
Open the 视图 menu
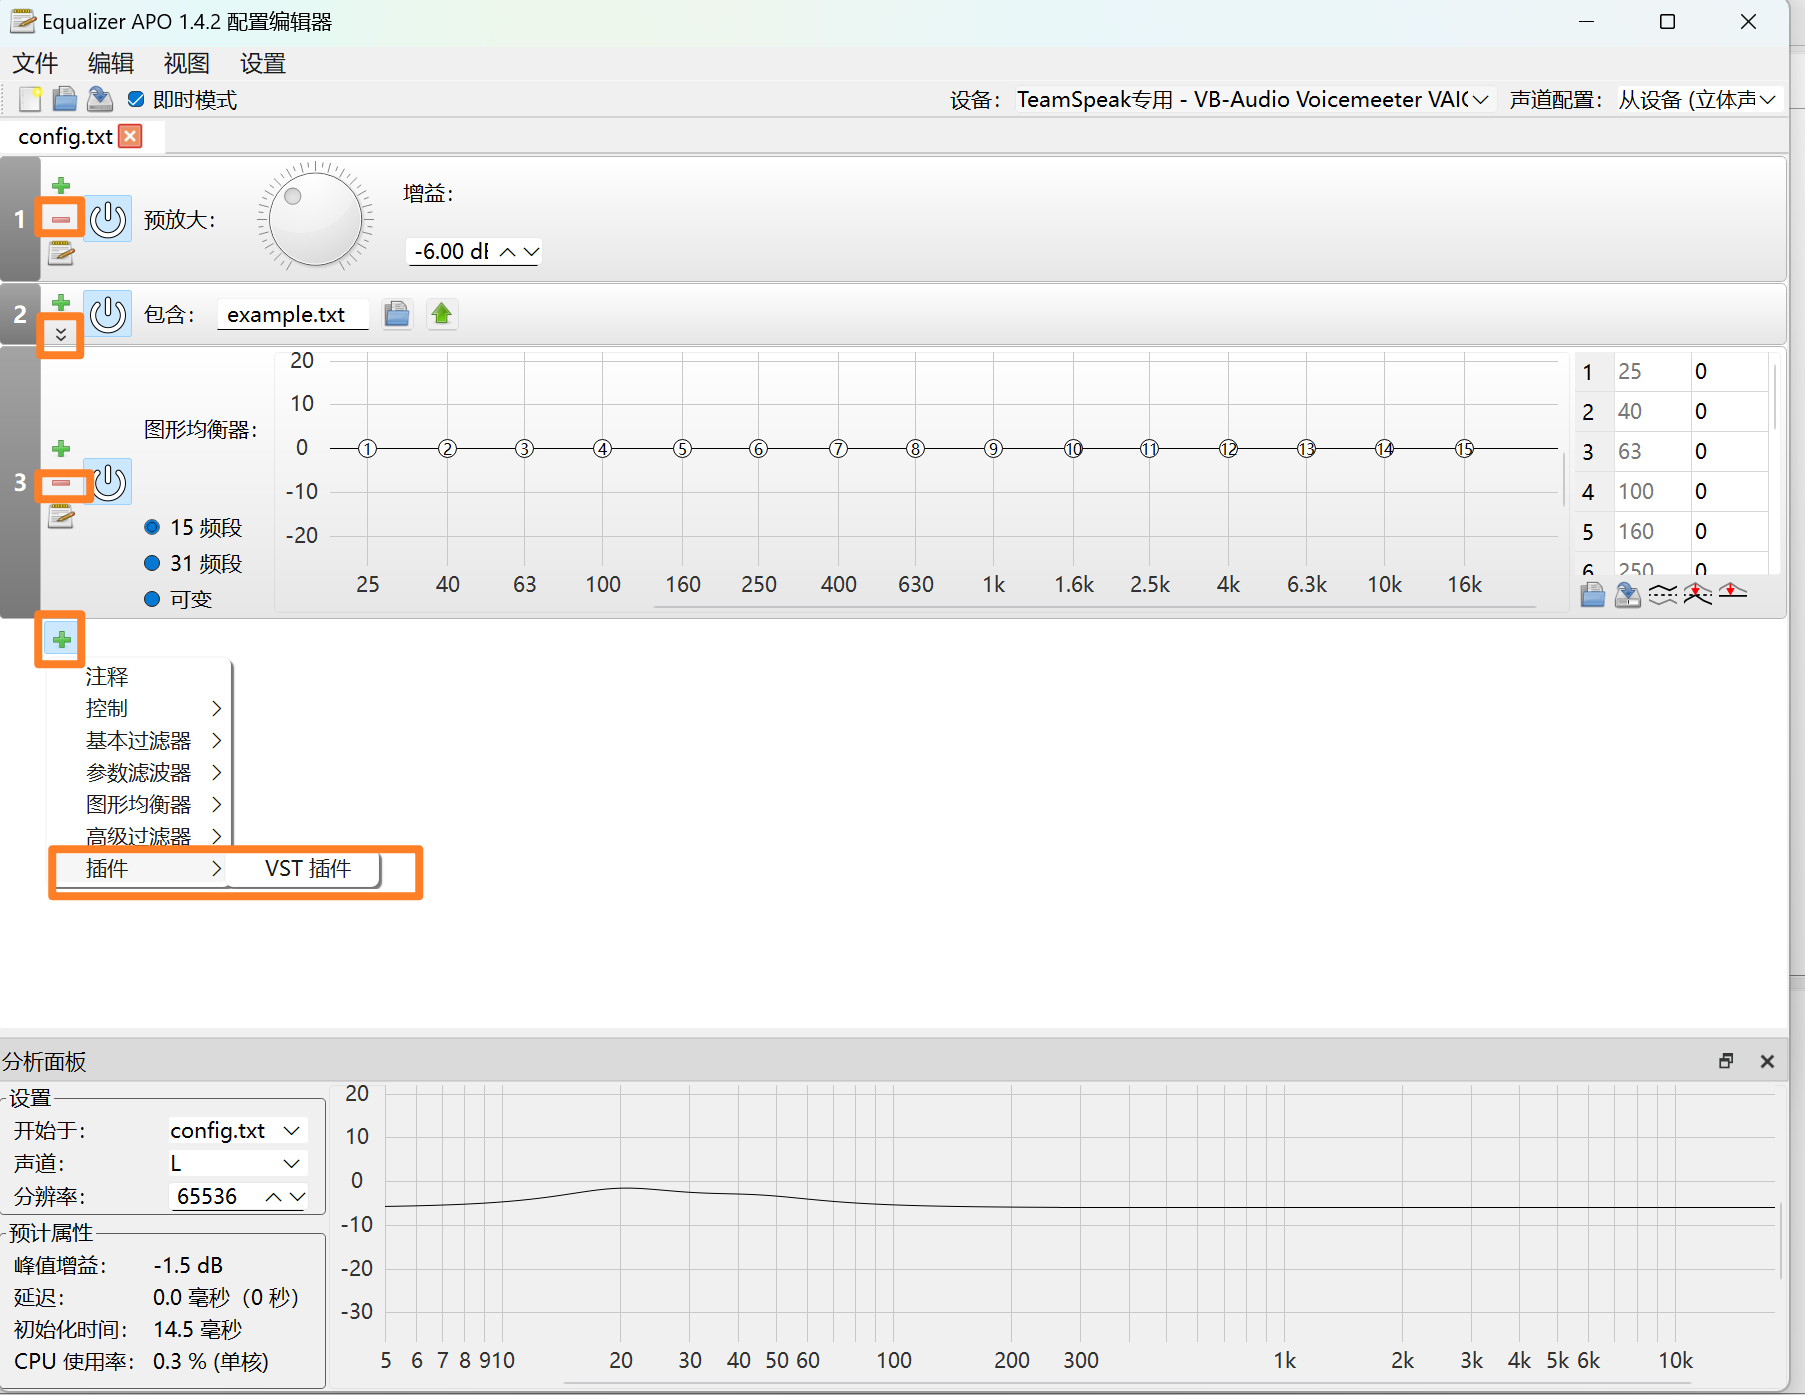click(x=185, y=63)
